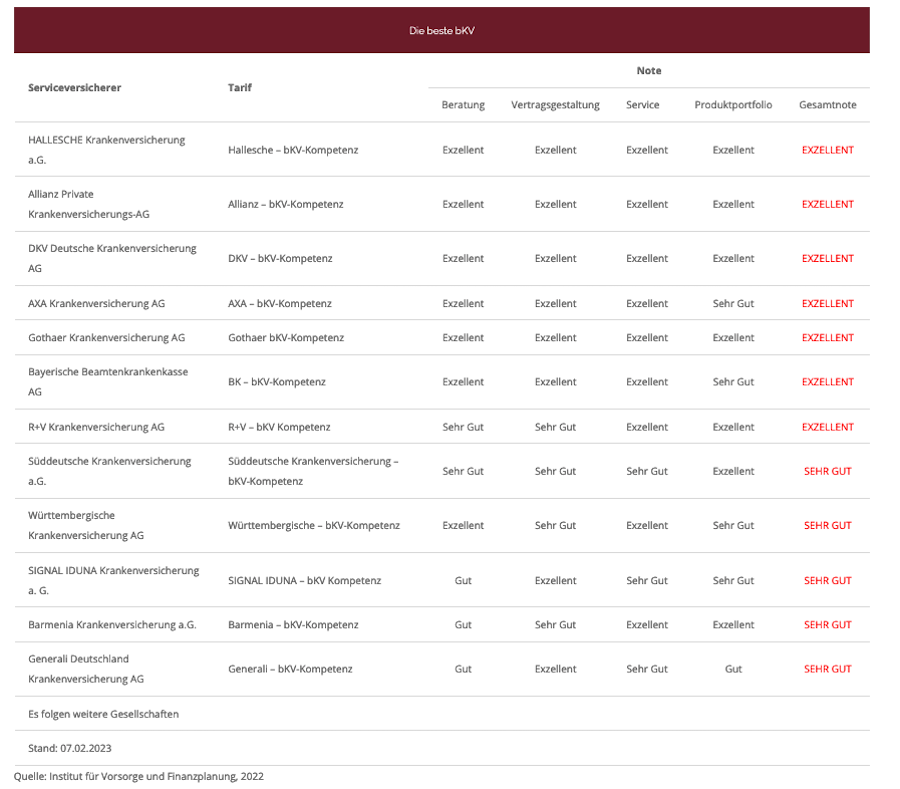This screenshot has height=789, width=900.
Task: Click EXZELLENT overall grade for DKV
Action: point(827,258)
